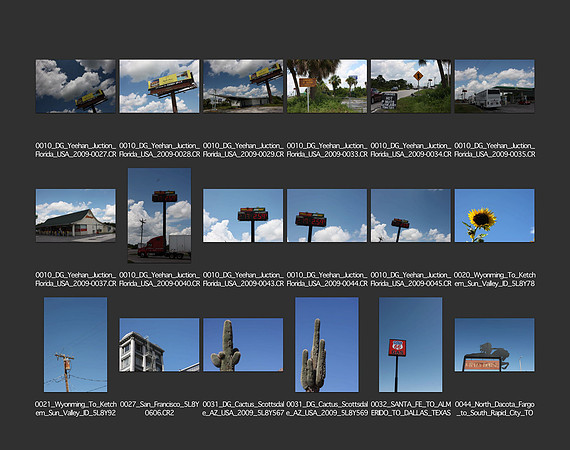Open the tall portrait cactus thumbnail 5L8Y569
The height and width of the screenshot is (450, 570).
pyautogui.click(x=327, y=345)
